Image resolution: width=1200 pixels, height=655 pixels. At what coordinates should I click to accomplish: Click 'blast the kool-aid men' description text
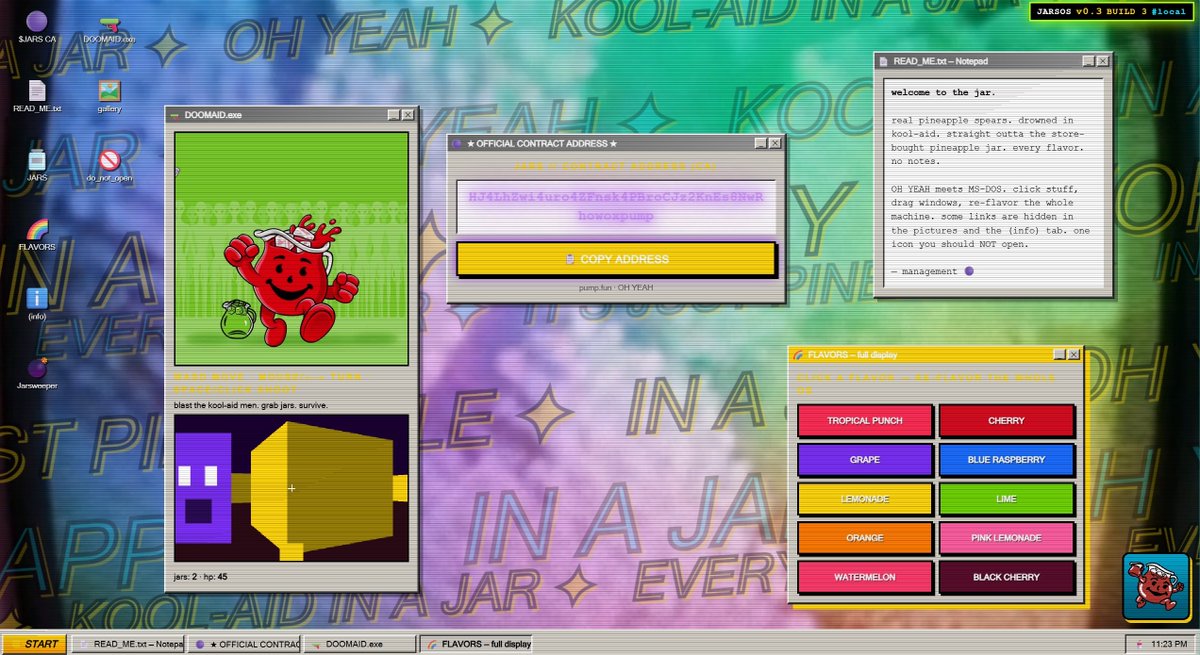pos(251,405)
